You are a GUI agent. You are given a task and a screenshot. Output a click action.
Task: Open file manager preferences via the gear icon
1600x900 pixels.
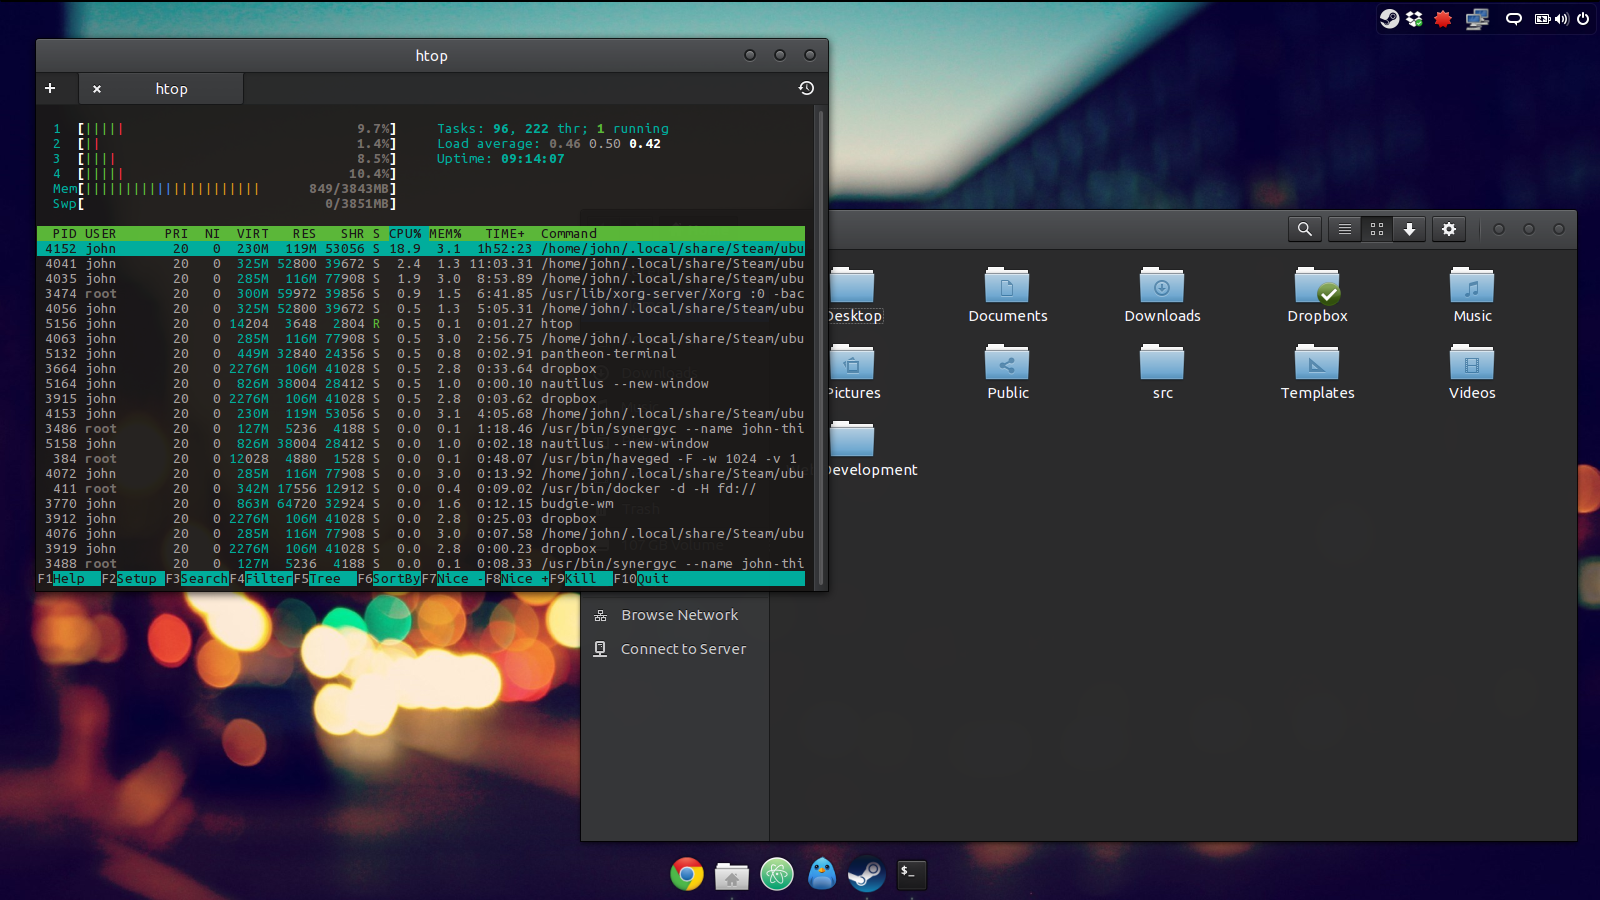click(1448, 228)
